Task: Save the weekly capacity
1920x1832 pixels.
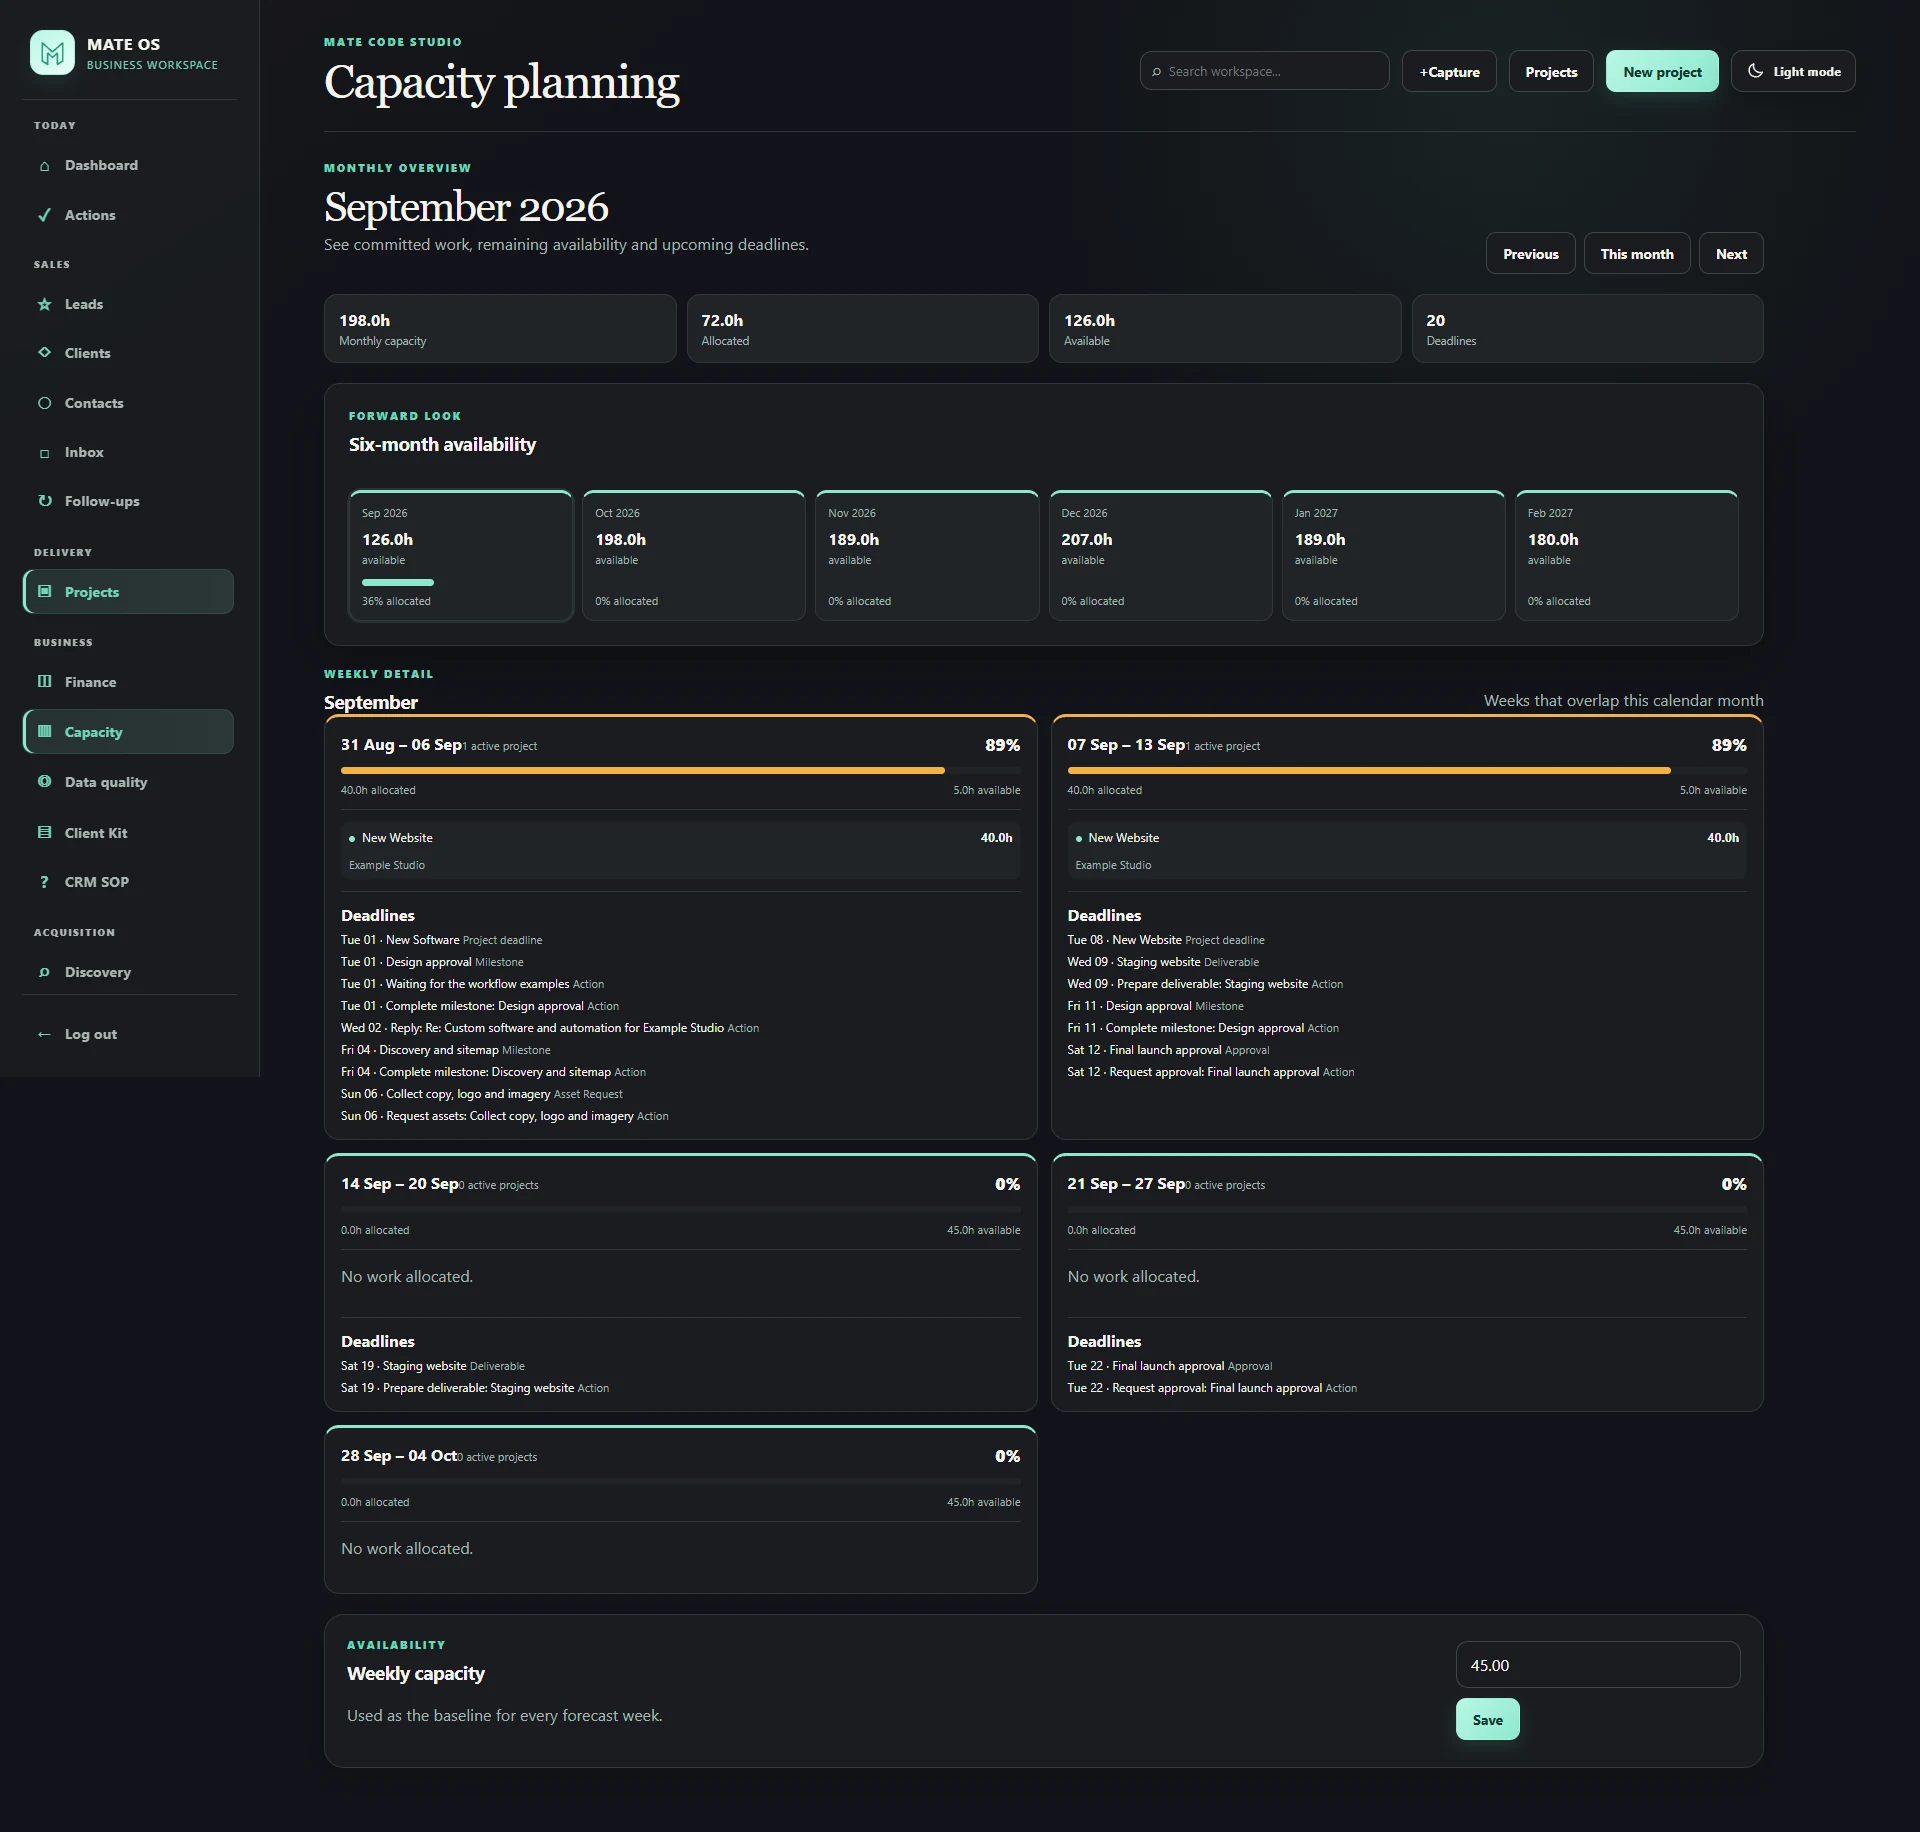Action: coord(1487,1720)
